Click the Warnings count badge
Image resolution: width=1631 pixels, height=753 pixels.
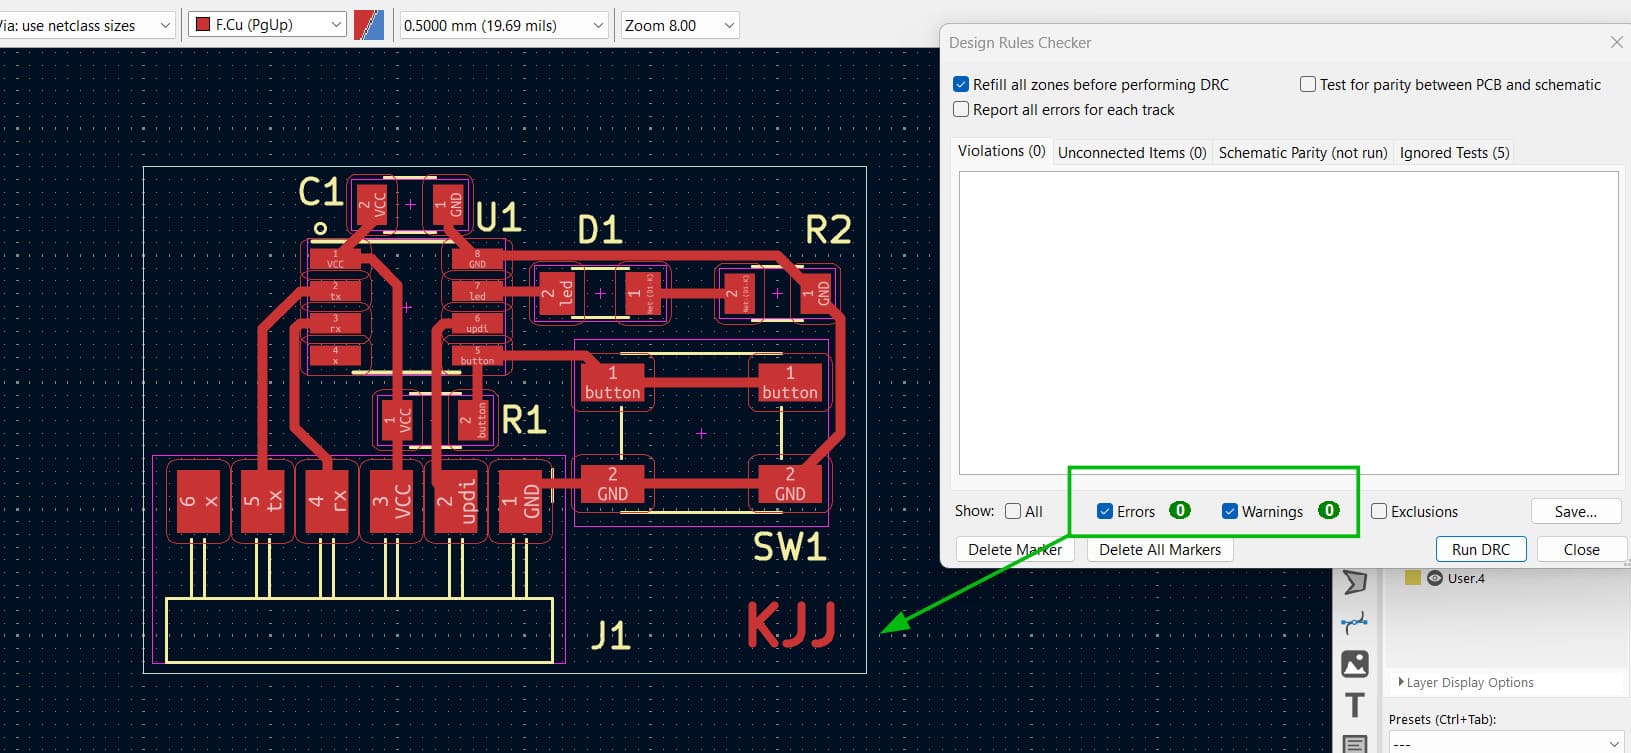point(1328,511)
